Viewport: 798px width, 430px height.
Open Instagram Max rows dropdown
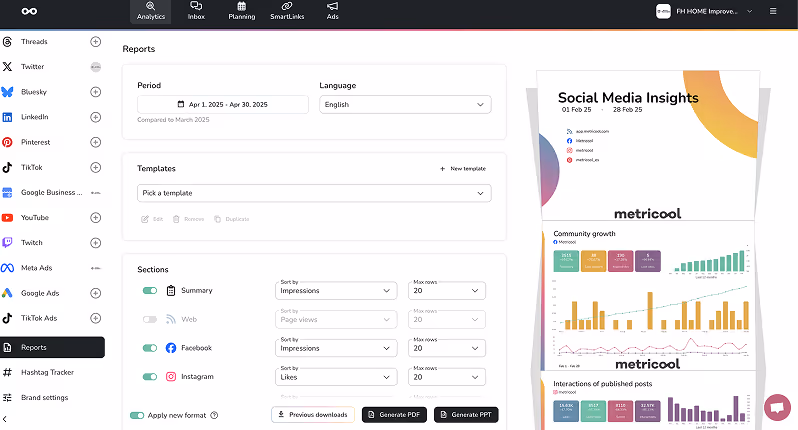(446, 377)
